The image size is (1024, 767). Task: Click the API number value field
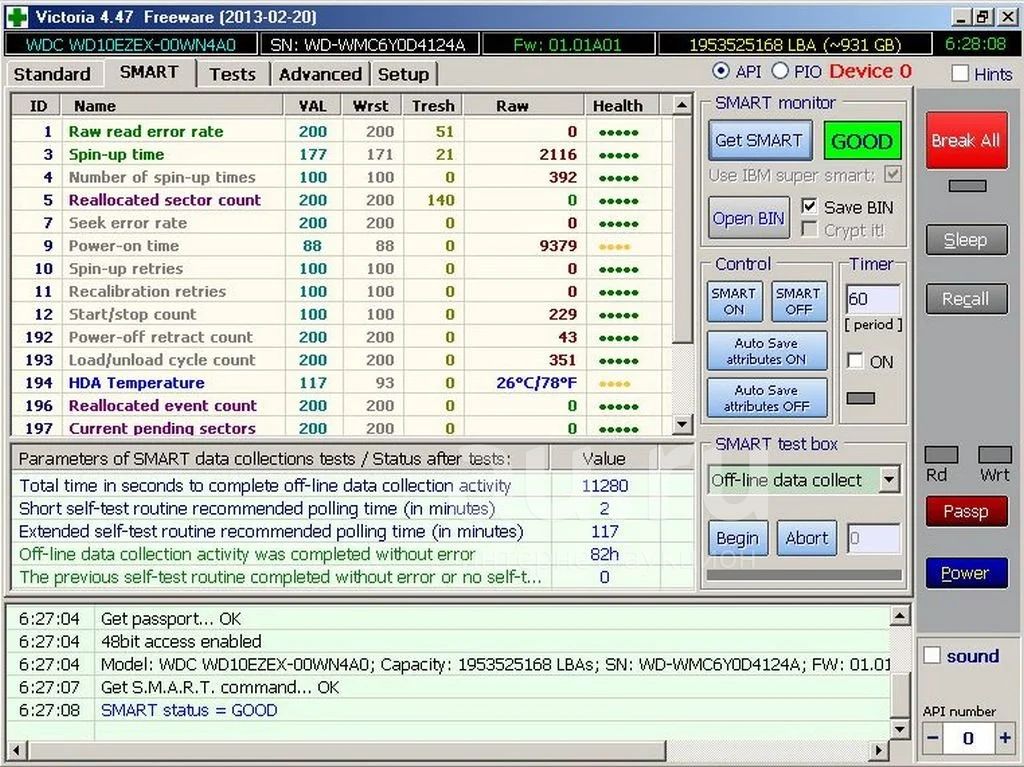point(968,738)
